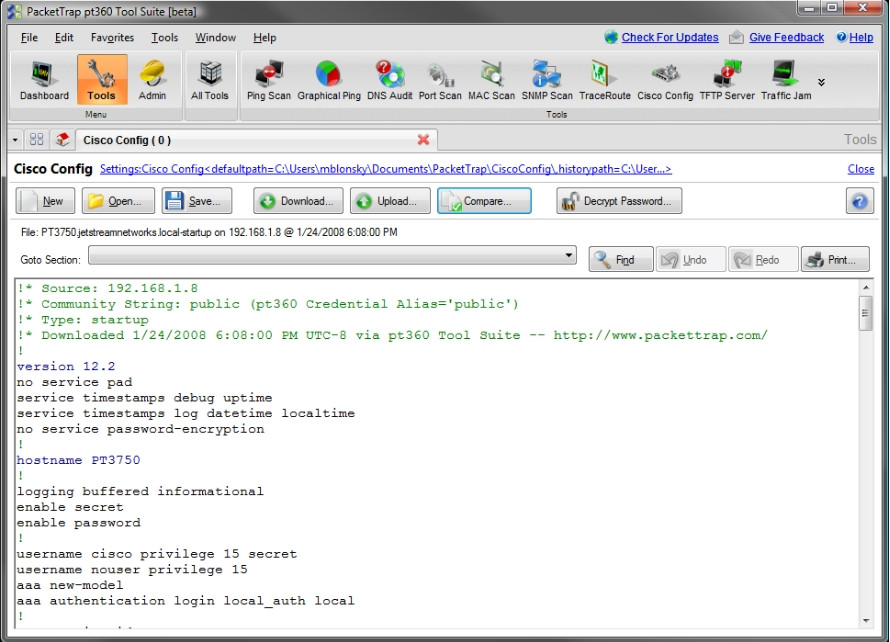Close the Cisco Config tab with red X
Screen dimensions: 890x642
(423, 140)
